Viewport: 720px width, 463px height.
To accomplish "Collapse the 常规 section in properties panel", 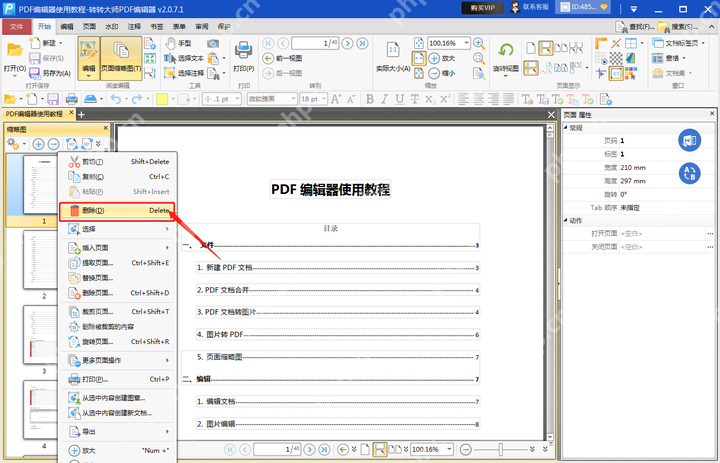I will [x=566, y=128].
